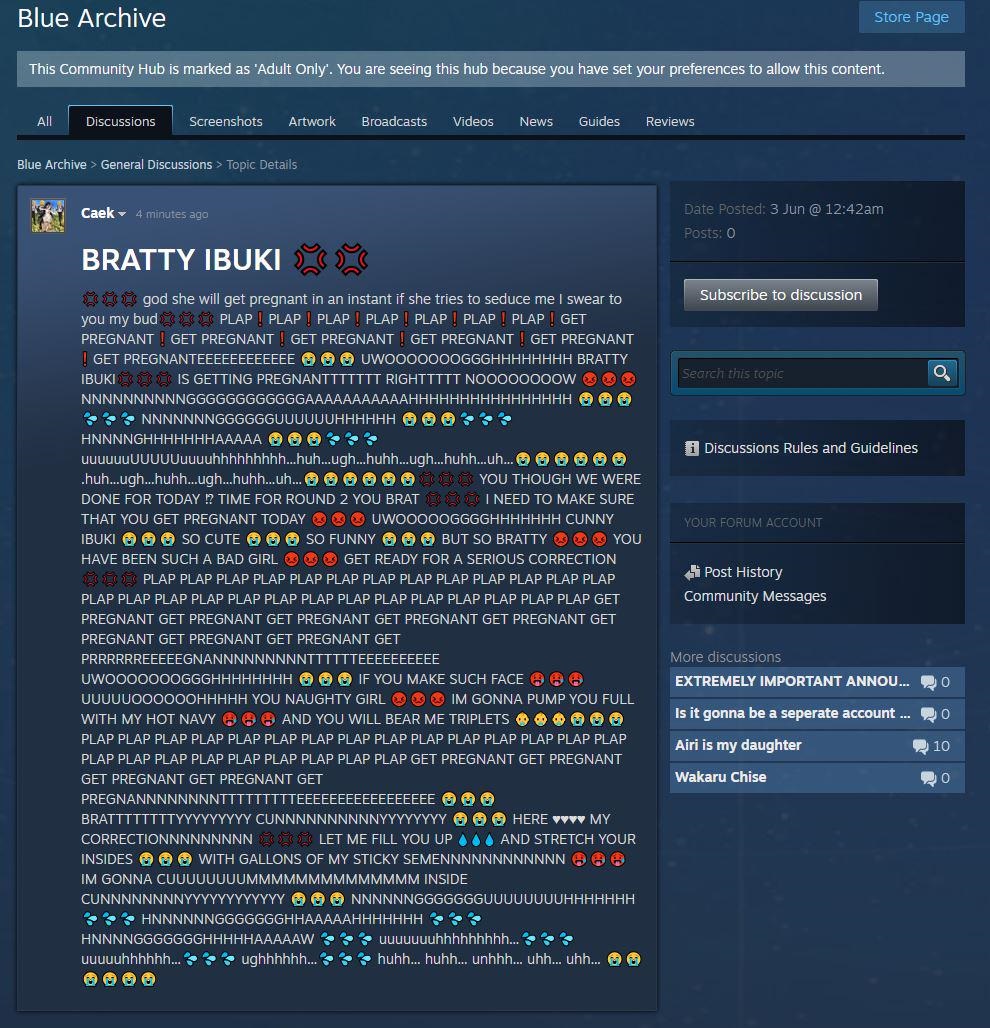The width and height of the screenshot is (990, 1028).
Task: Click the 'Posts: 0' text
Action: (709, 233)
